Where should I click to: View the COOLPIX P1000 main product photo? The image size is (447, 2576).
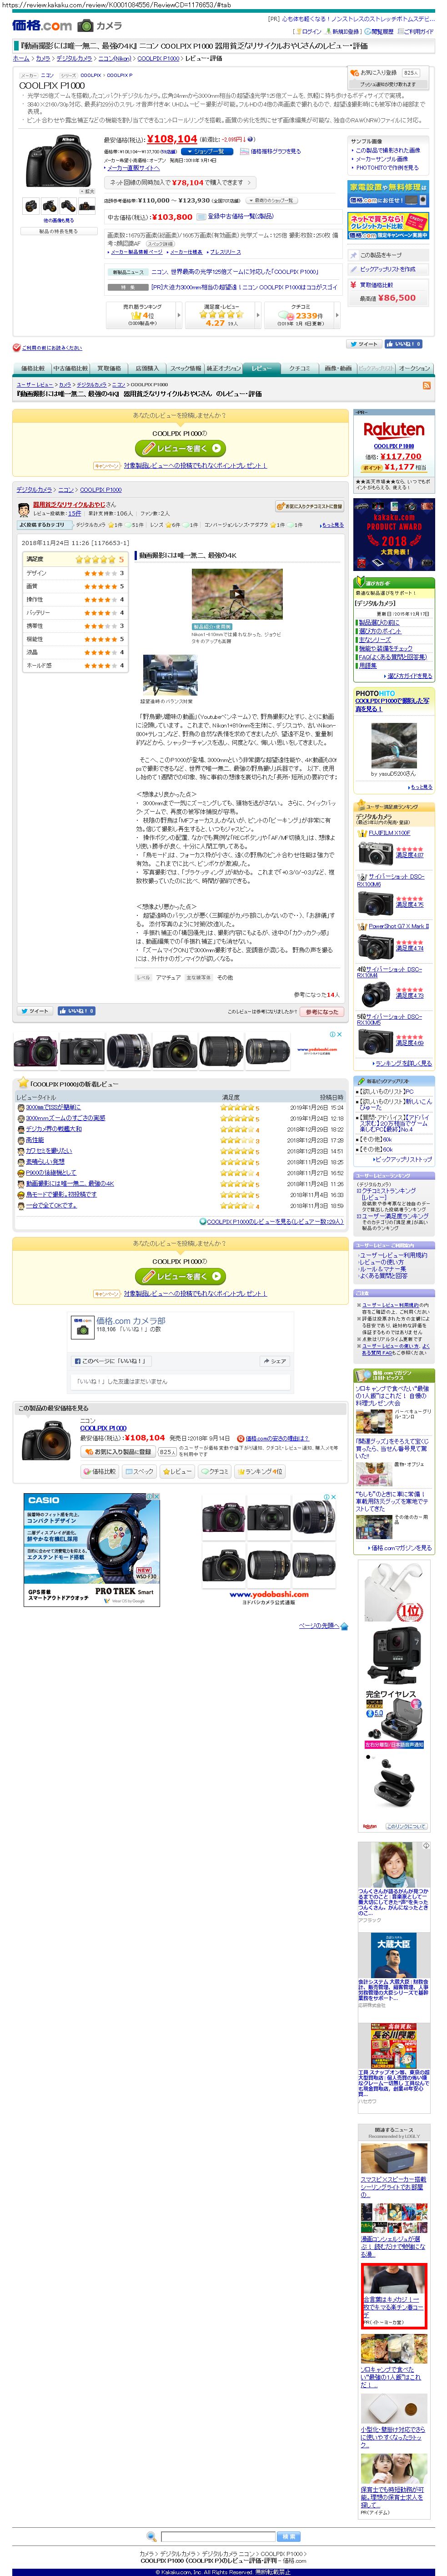59,161
